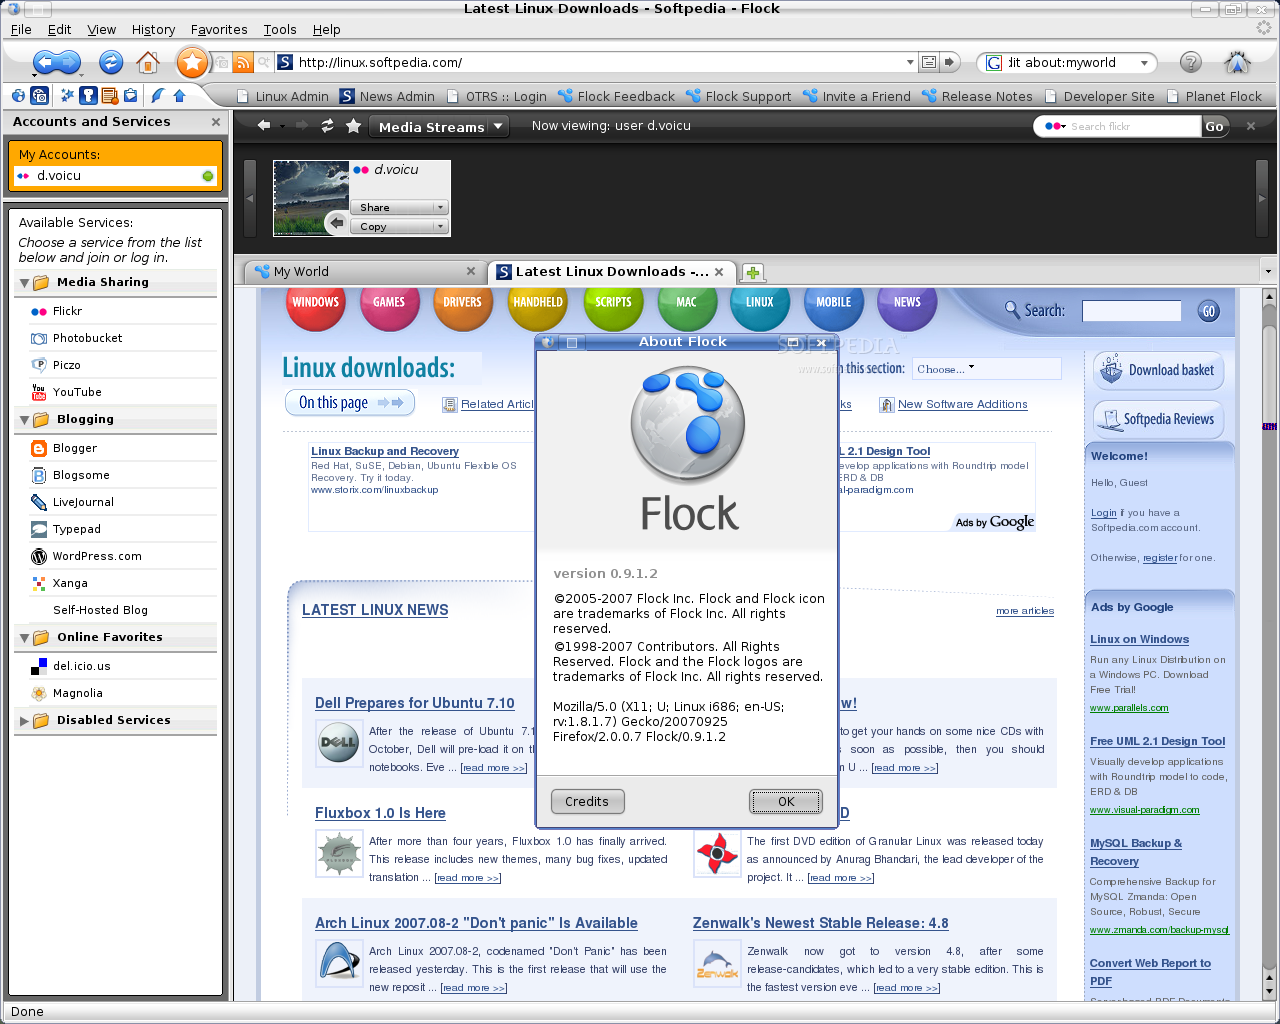1280x1024 pixels.
Task: Click the Go button next to Softpedia search
Action: point(1209,311)
